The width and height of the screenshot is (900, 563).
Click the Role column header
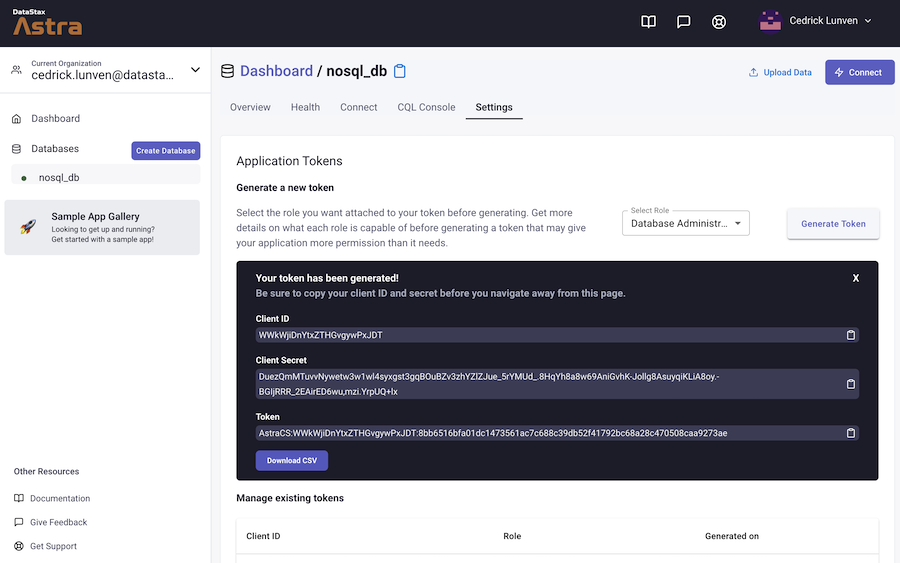click(x=512, y=536)
